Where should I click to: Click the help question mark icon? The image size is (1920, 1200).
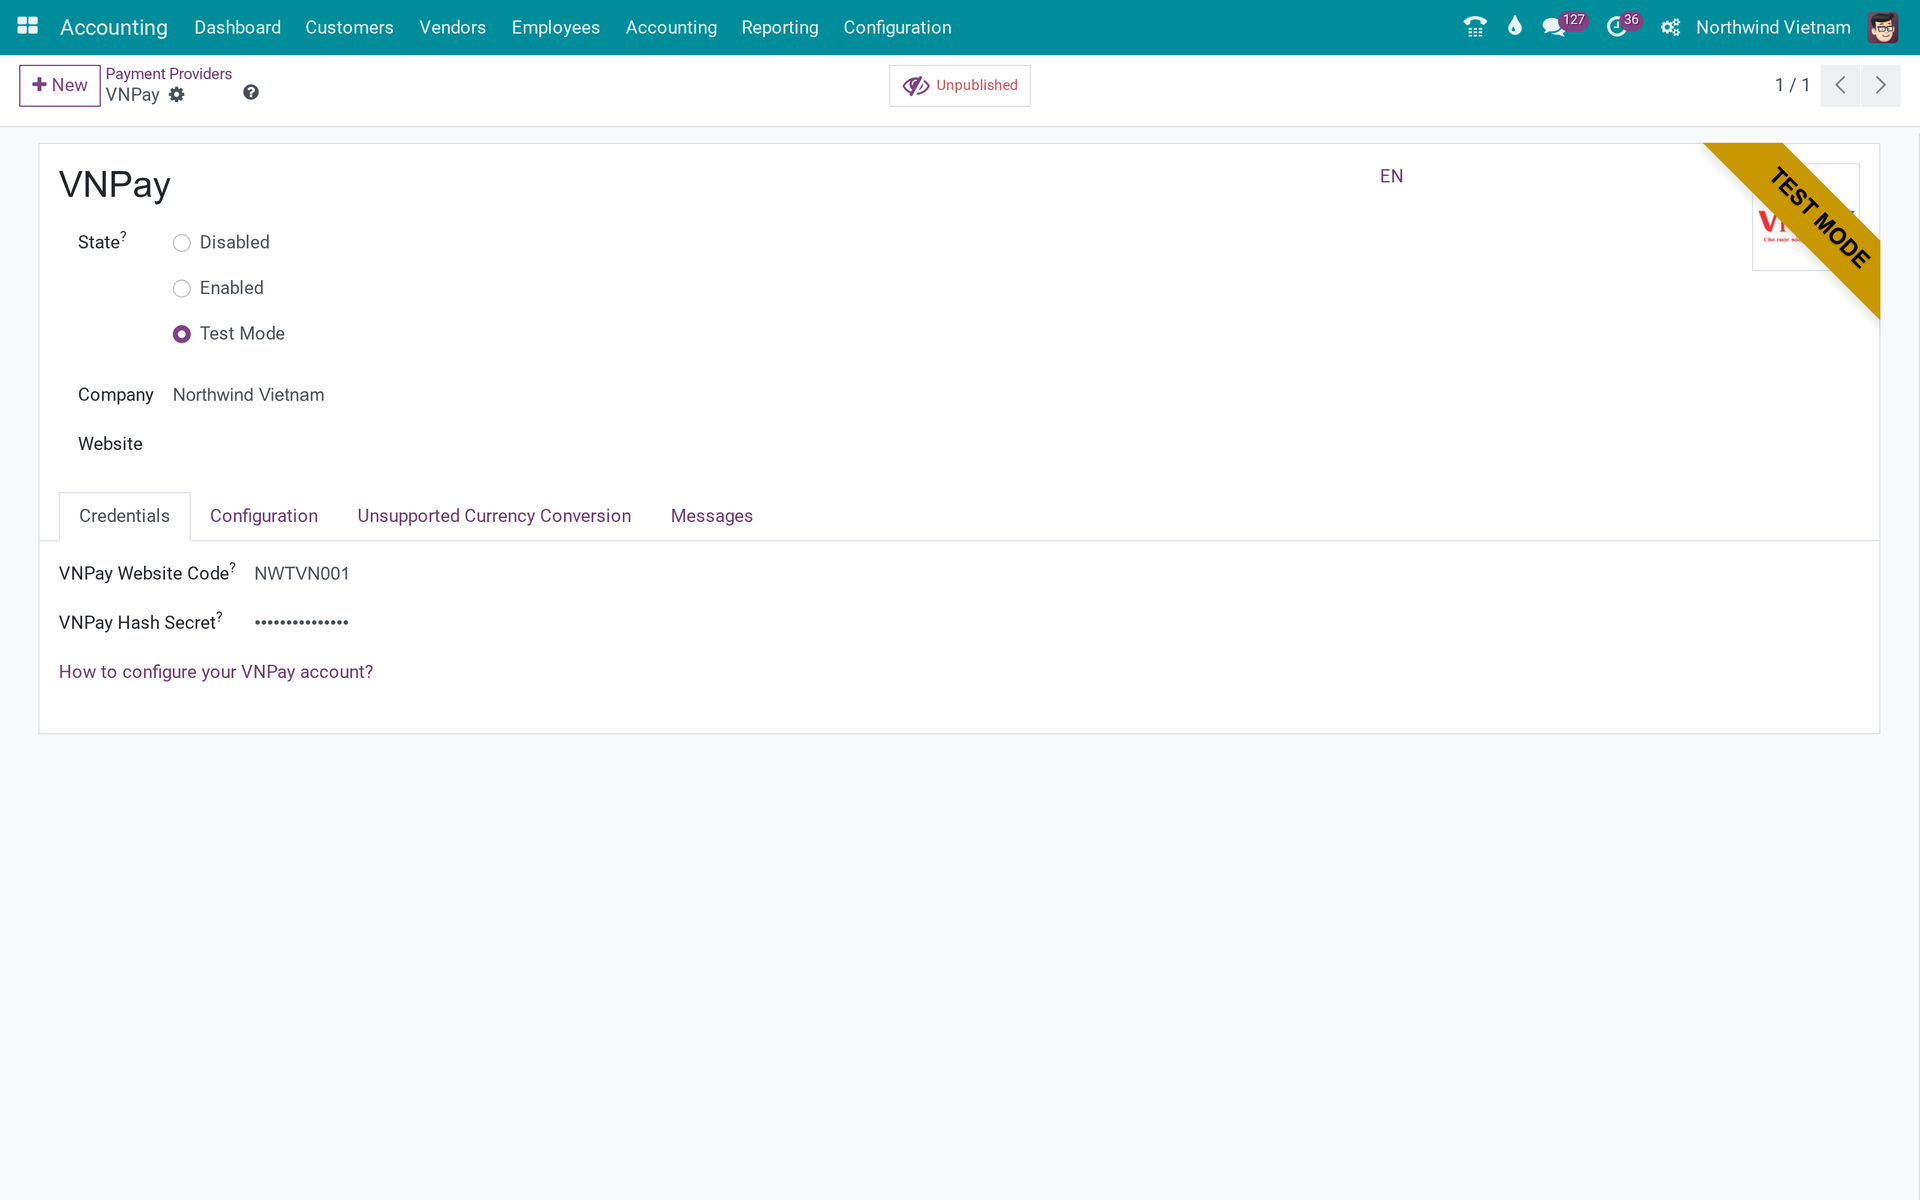[x=251, y=92]
